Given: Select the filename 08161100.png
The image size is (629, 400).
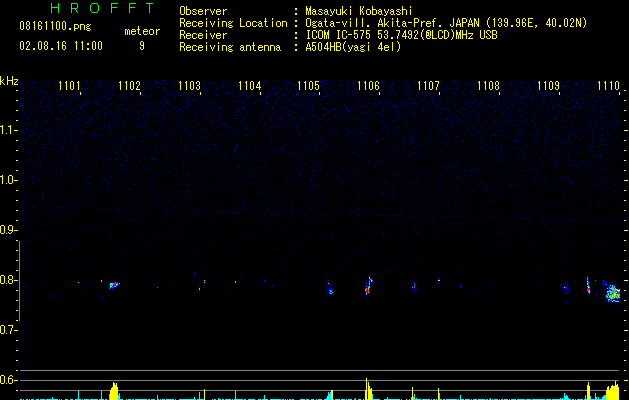Looking at the screenshot, I should pos(55,27).
